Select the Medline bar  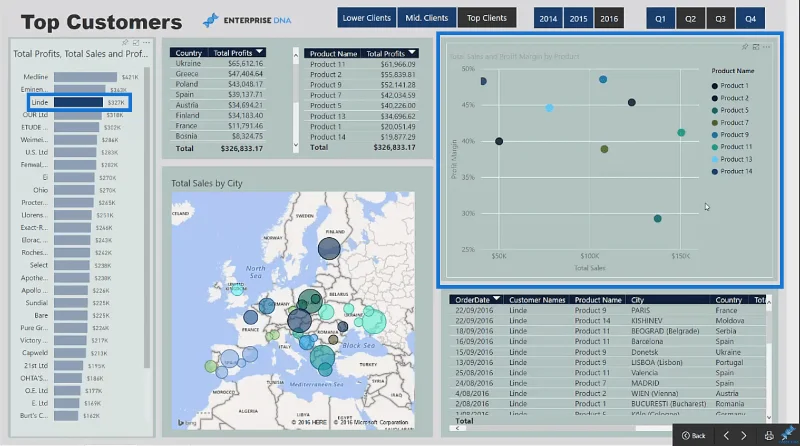tap(85, 77)
